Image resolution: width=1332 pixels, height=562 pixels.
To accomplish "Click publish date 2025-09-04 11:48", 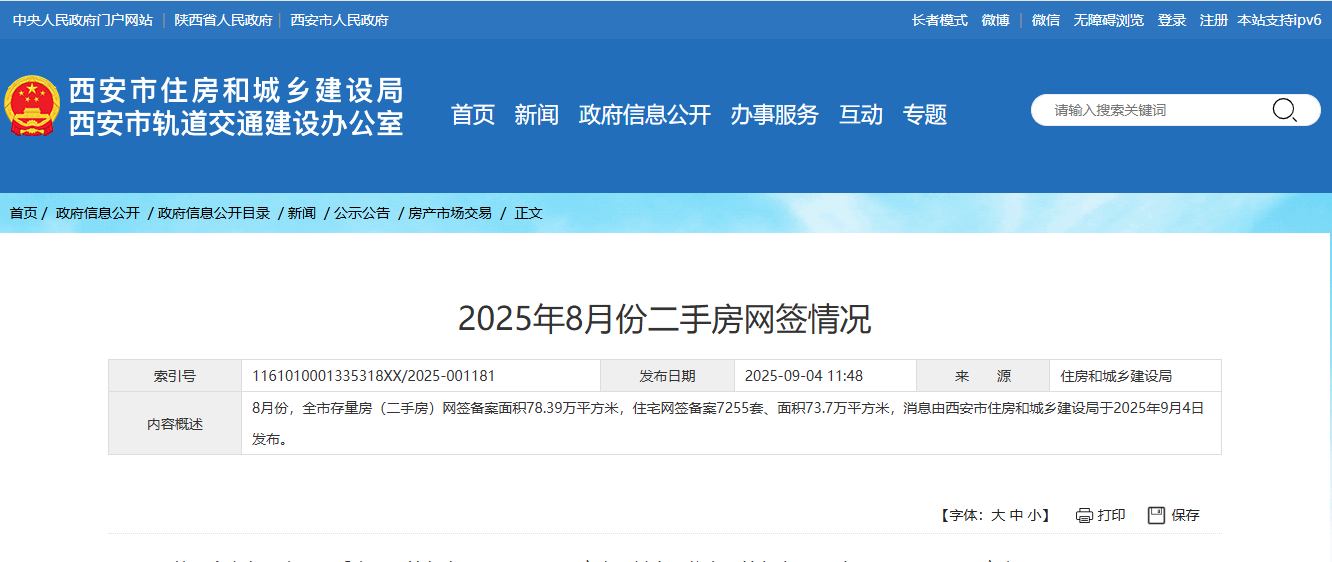I will (x=804, y=376).
